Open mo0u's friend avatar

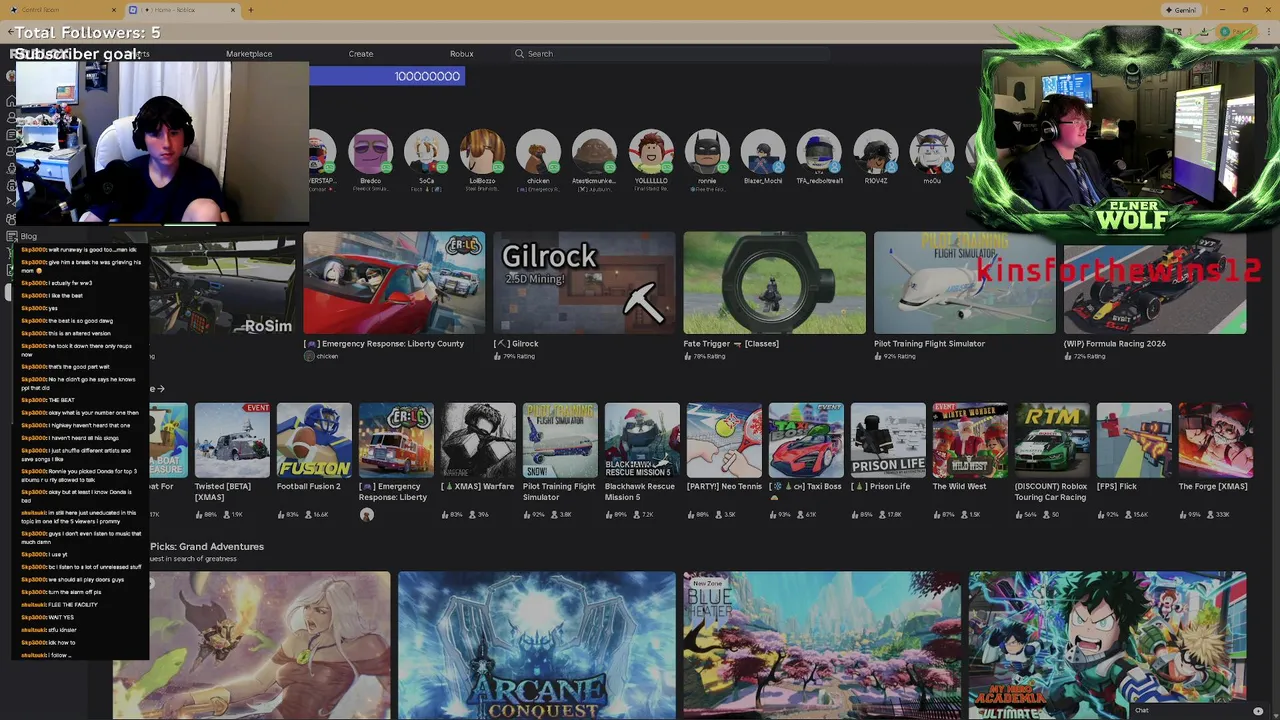[932, 153]
